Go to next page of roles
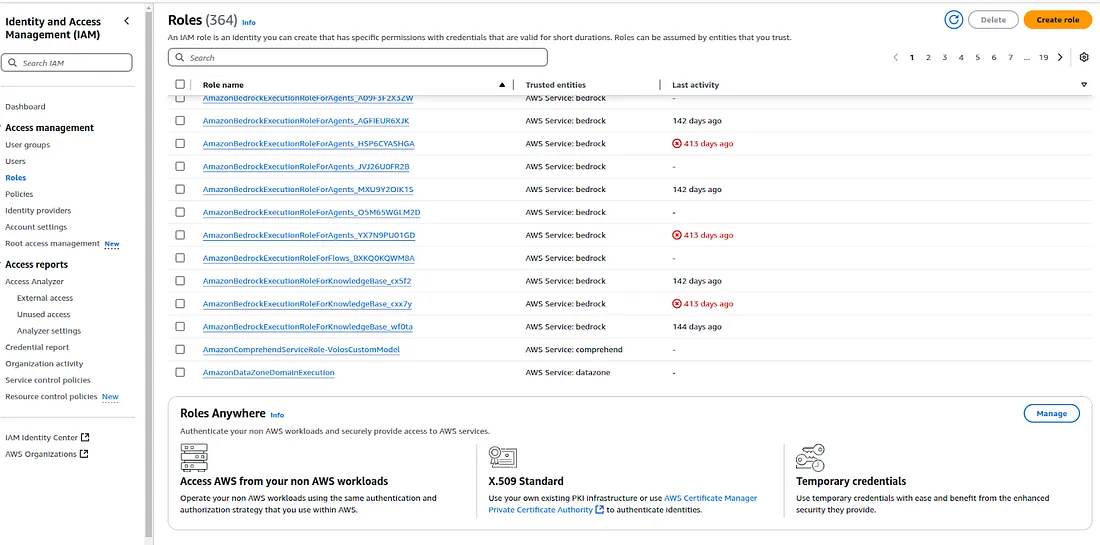 click(x=1060, y=58)
